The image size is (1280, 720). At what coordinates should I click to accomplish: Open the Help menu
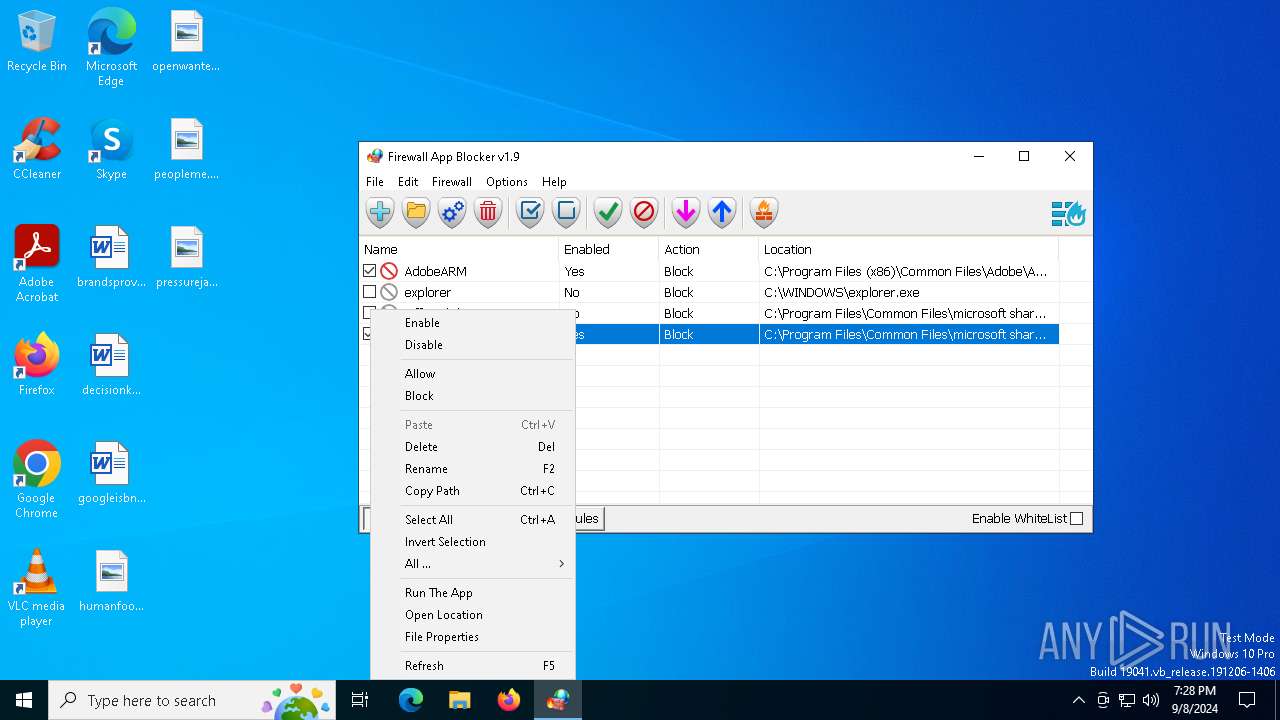pyautogui.click(x=554, y=182)
